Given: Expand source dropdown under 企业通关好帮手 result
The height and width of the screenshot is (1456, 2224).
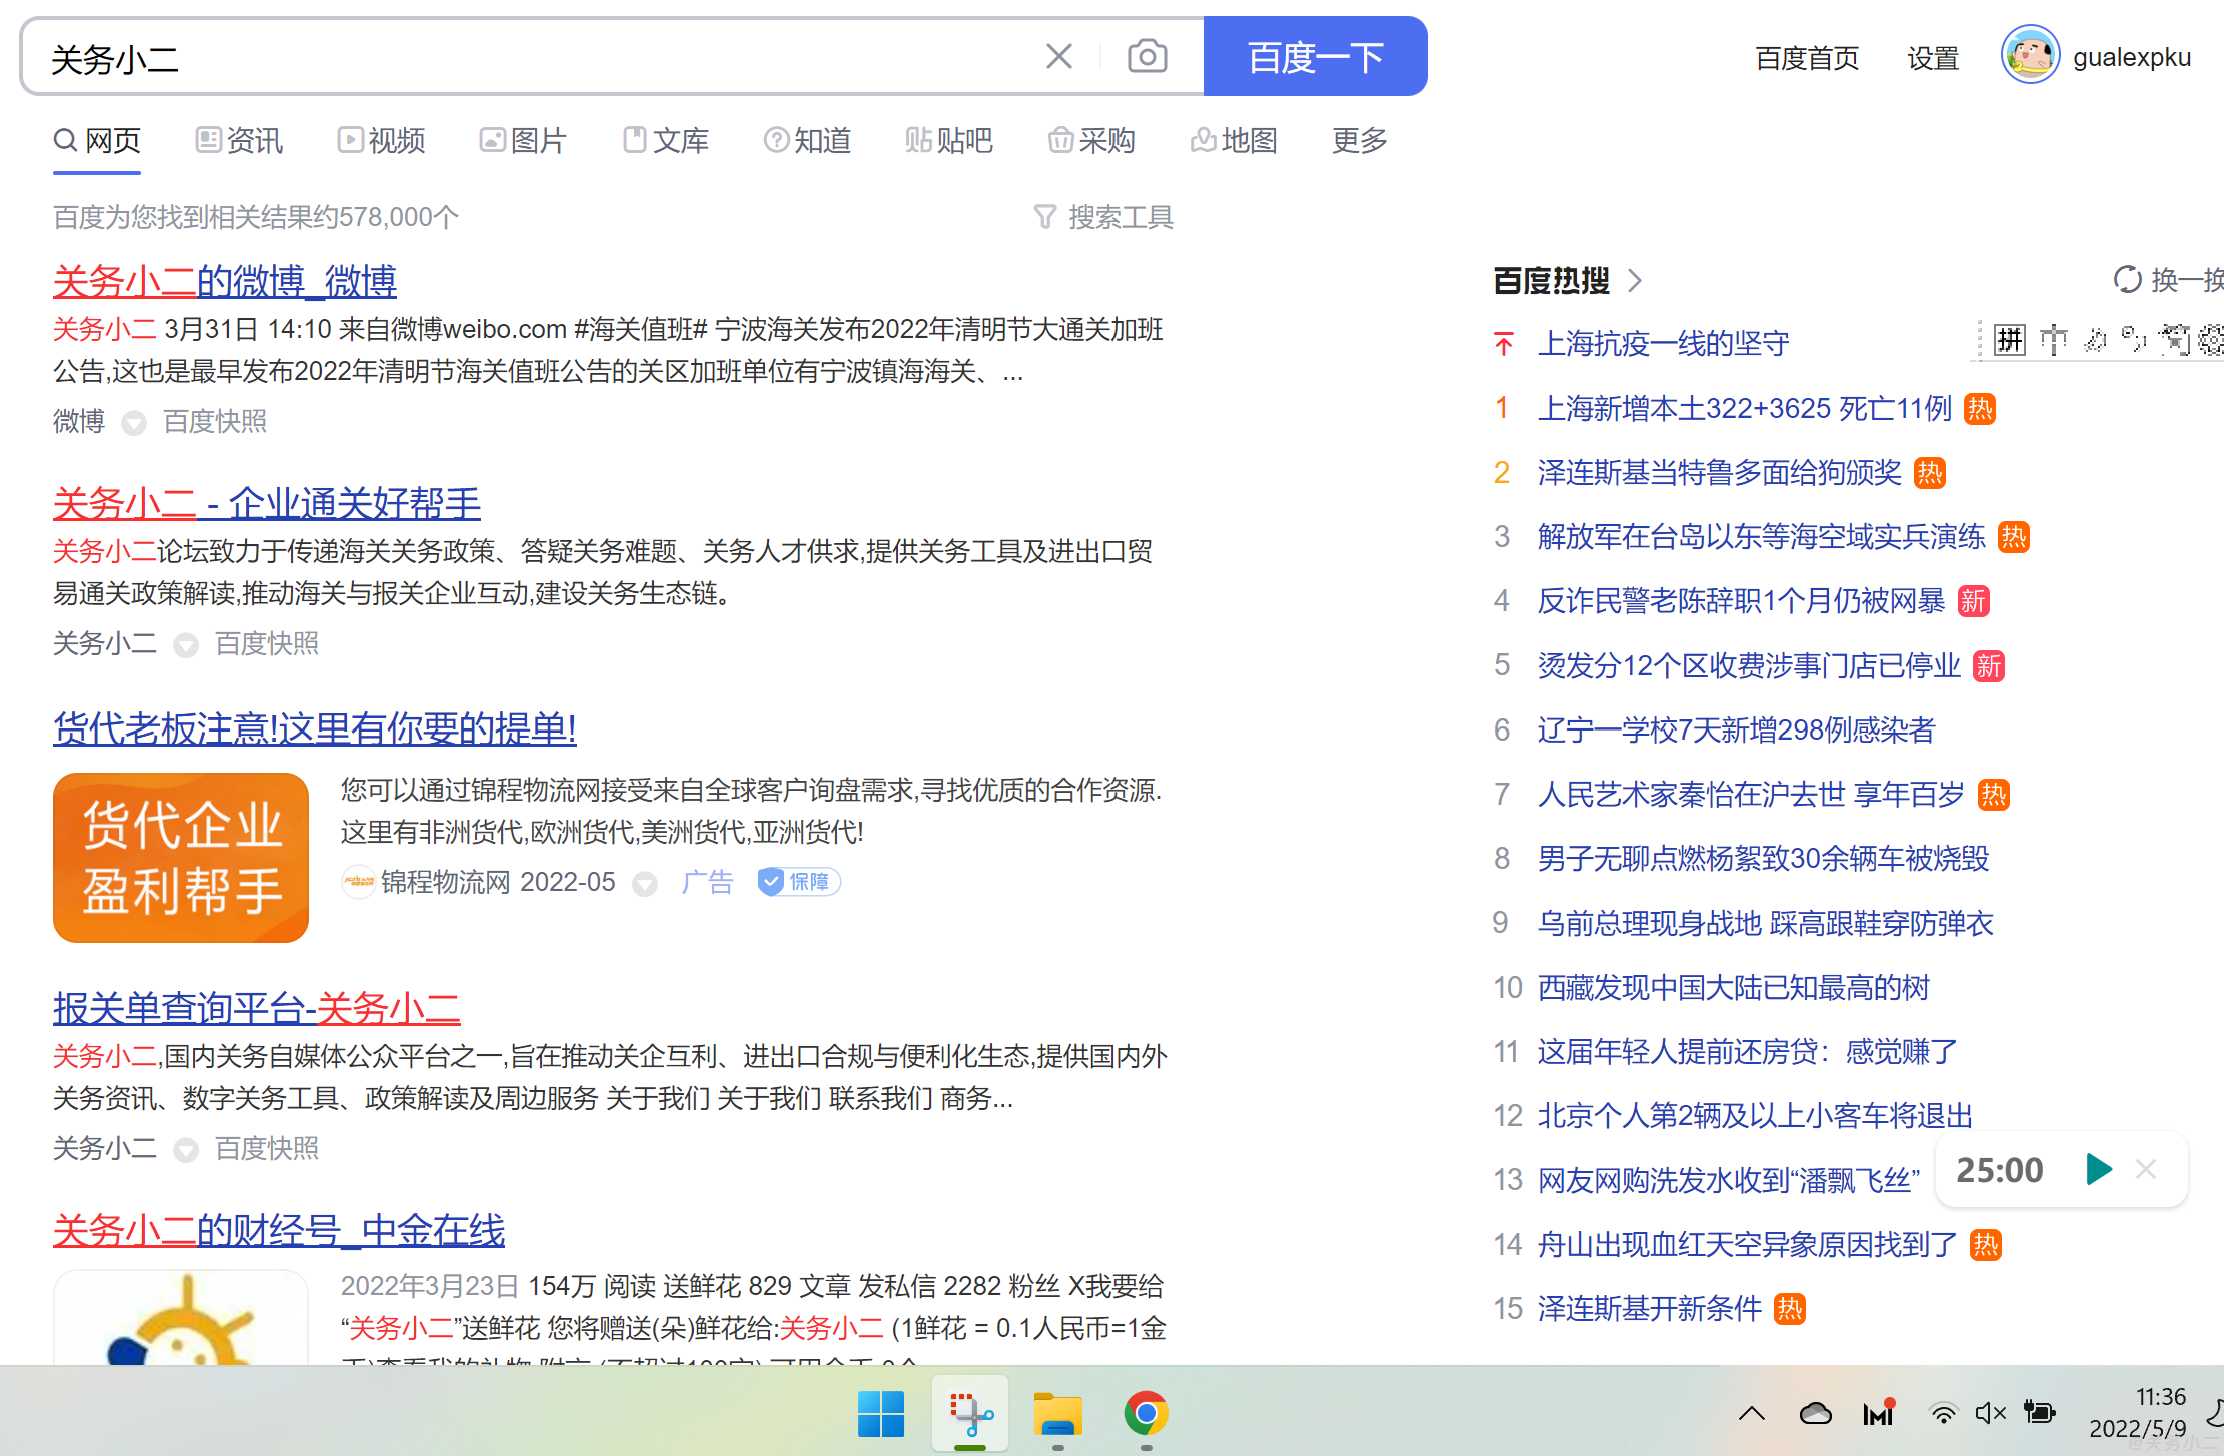Looking at the screenshot, I should (x=186, y=646).
